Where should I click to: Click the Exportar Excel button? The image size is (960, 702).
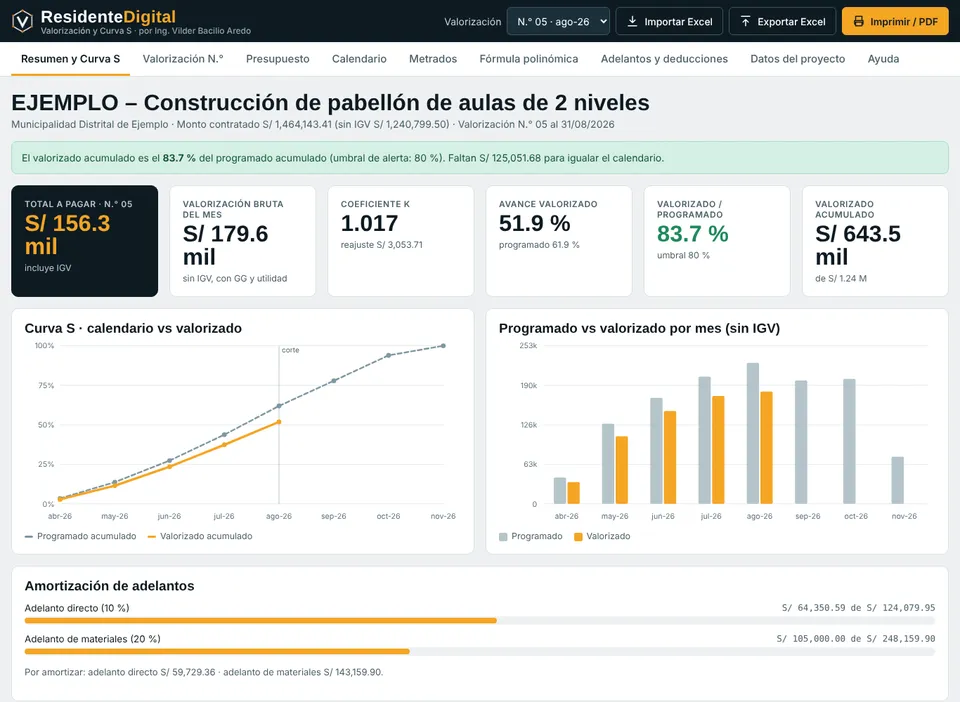(782, 21)
